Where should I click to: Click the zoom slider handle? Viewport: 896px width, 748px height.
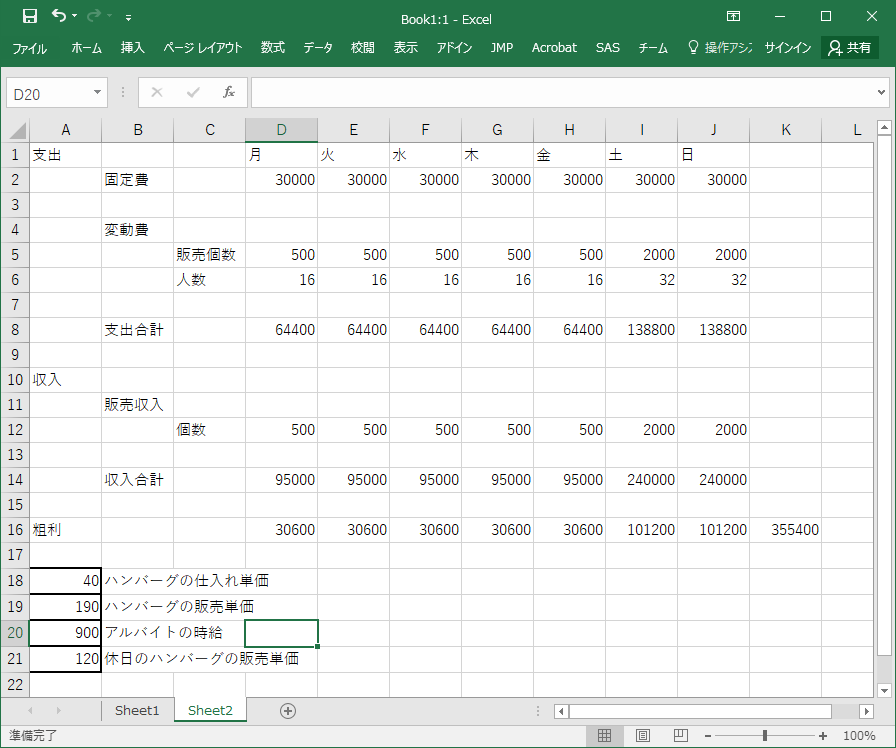[x=765, y=736]
